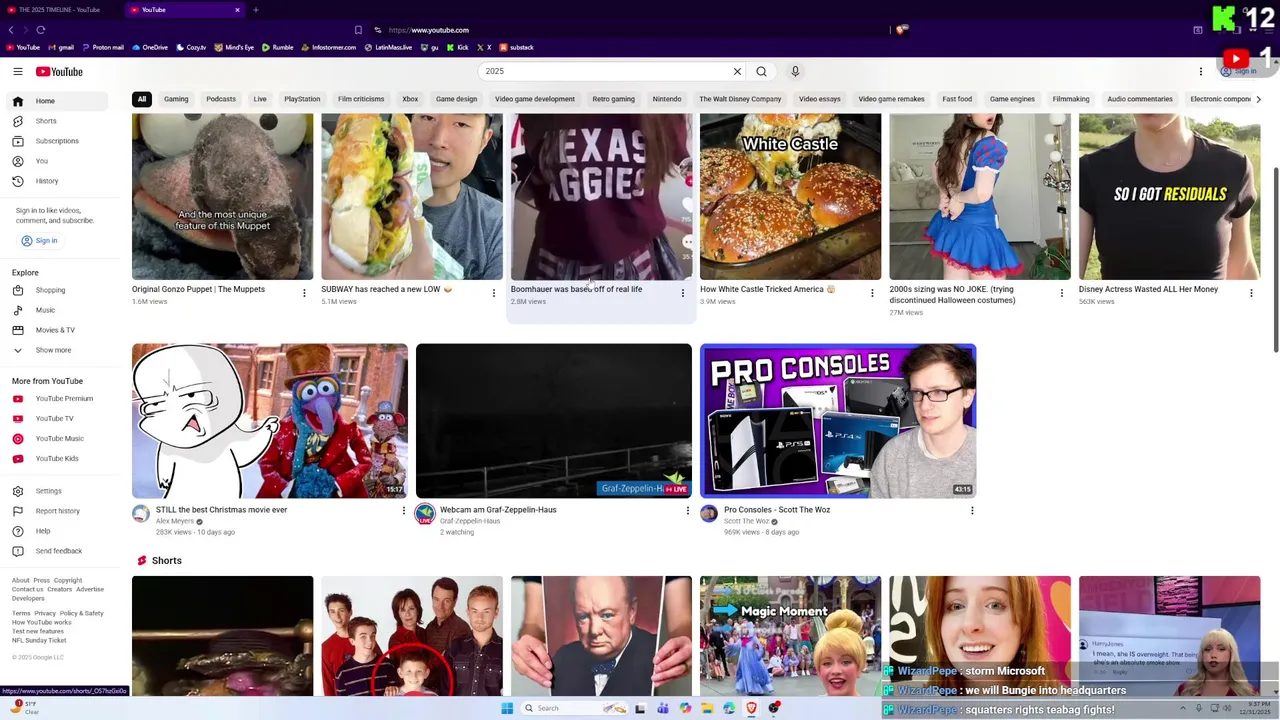Click the YouTube logo
This screenshot has width=1280, height=720.
pos(59,72)
